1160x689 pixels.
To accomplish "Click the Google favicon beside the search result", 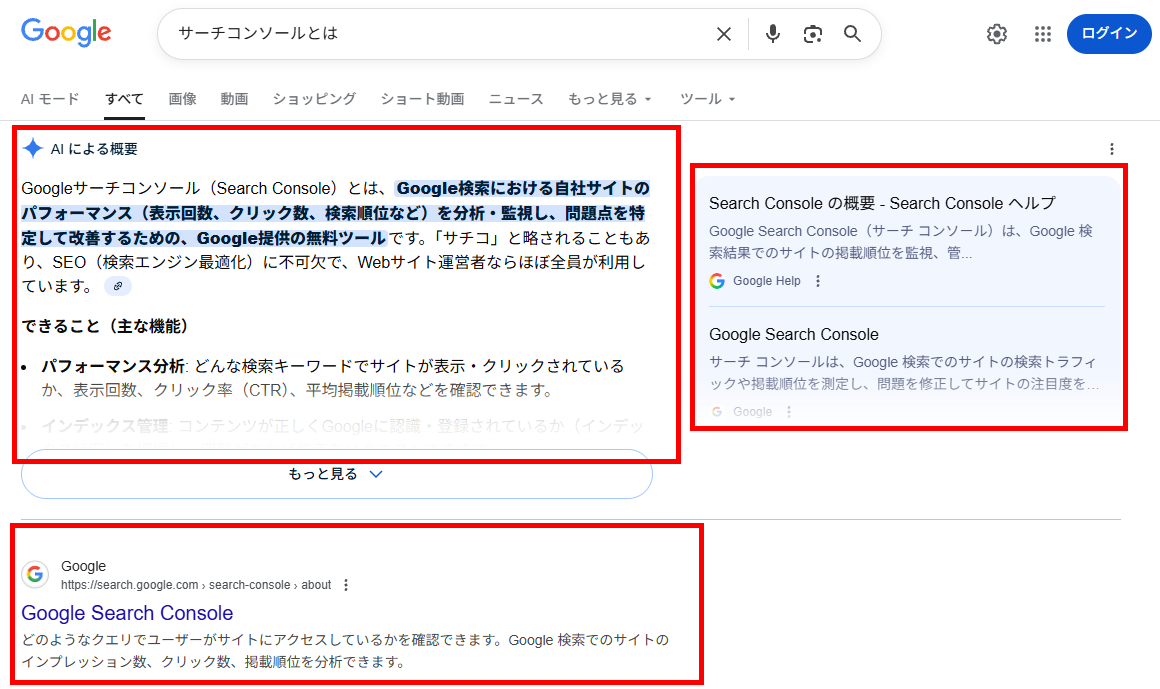I will click(x=35, y=574).
